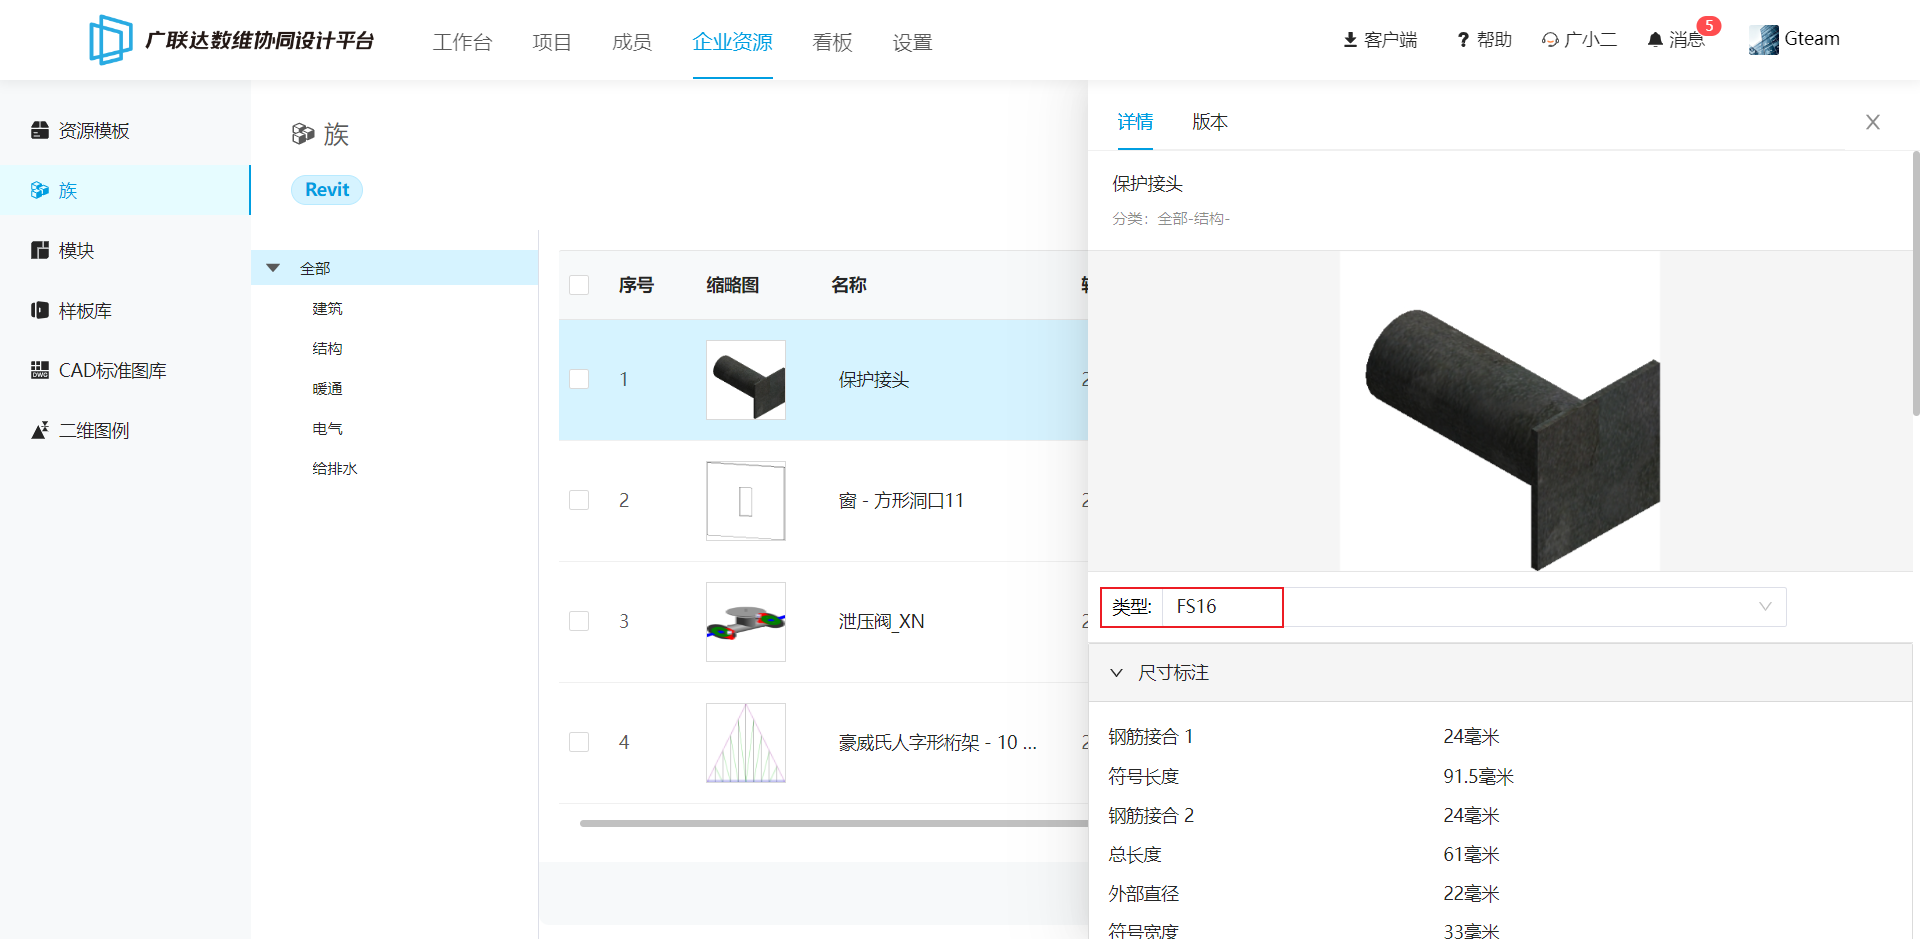Click the 消息 bell icon
Viewport: 1920px width, 939px height.
pyautogui.click(x=1655, y=40)
